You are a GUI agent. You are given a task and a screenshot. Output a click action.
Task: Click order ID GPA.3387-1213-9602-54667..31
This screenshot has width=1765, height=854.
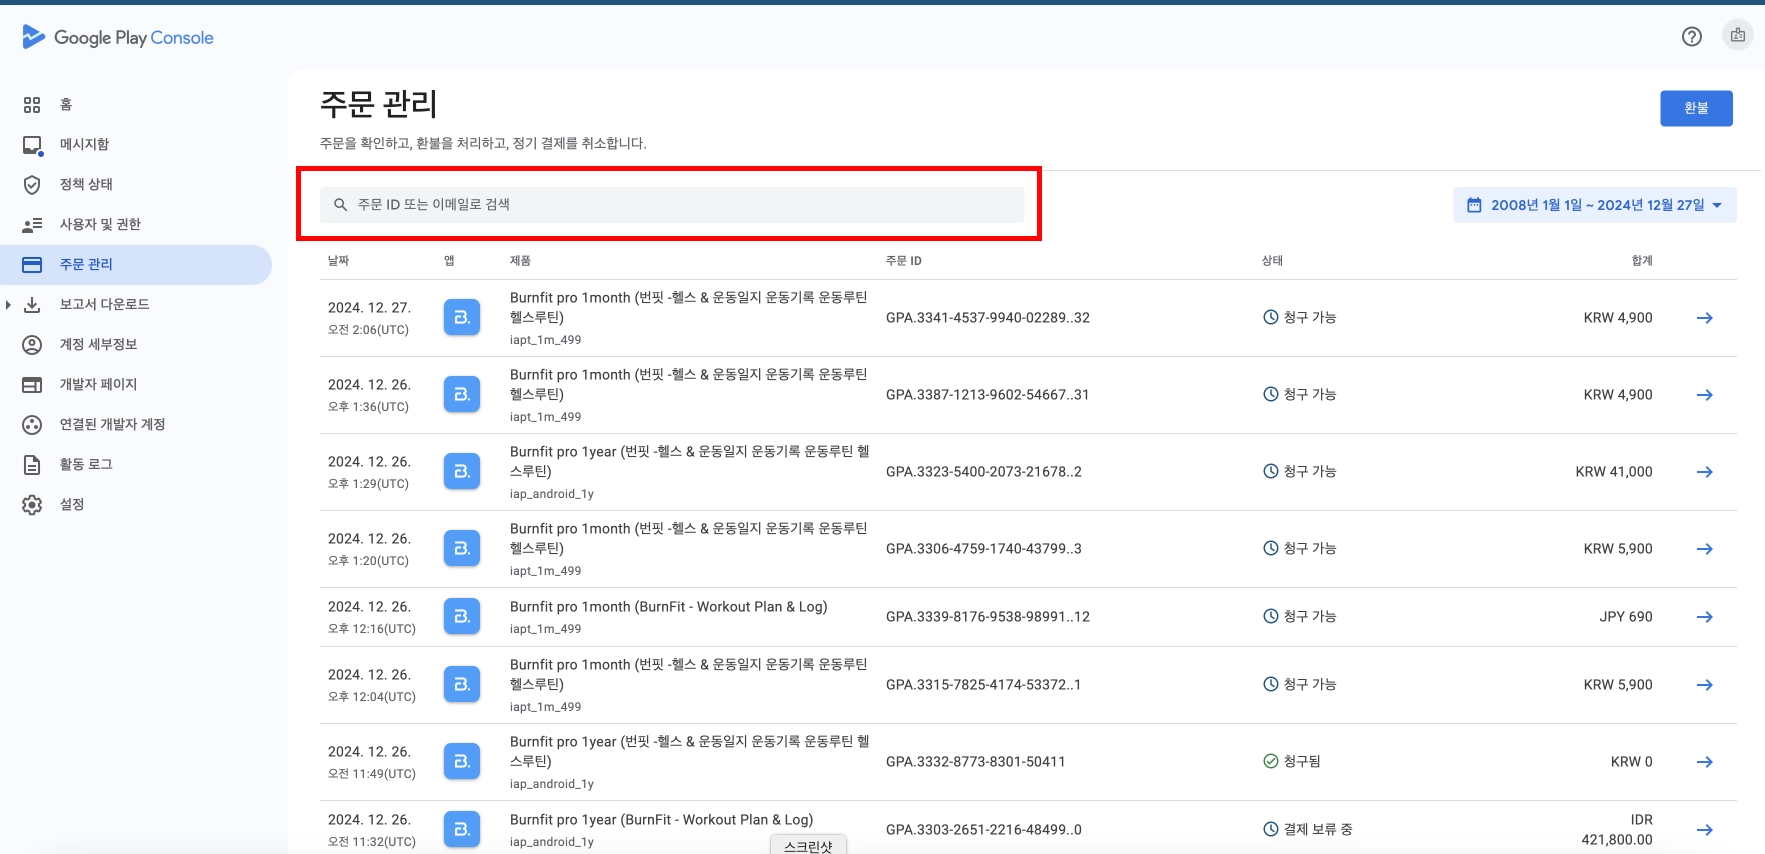pyautogui.click(x=988, y=395)
